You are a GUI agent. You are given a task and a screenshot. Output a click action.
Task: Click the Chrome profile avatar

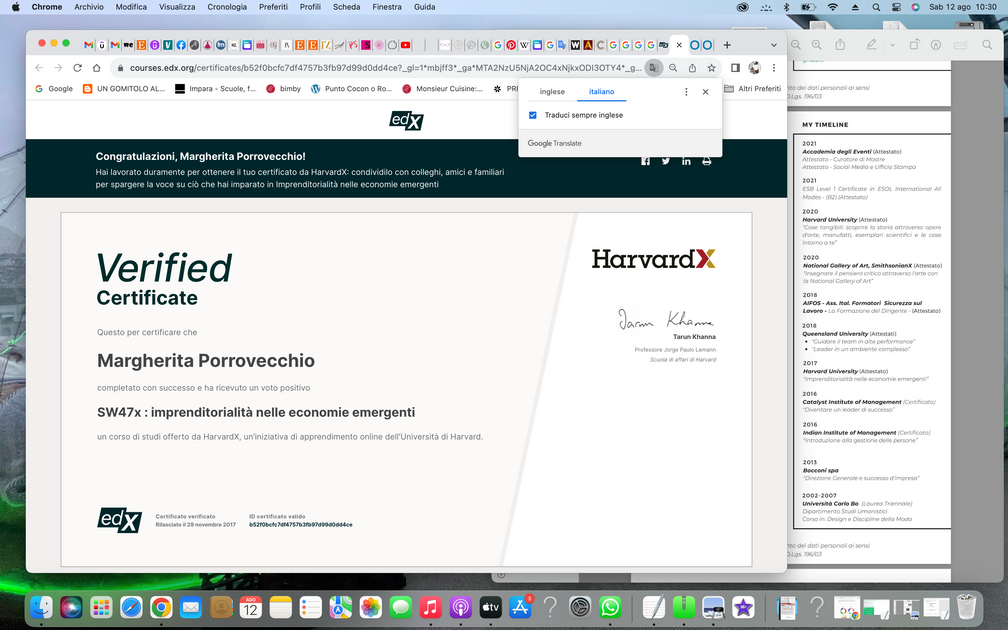point(755,68)
